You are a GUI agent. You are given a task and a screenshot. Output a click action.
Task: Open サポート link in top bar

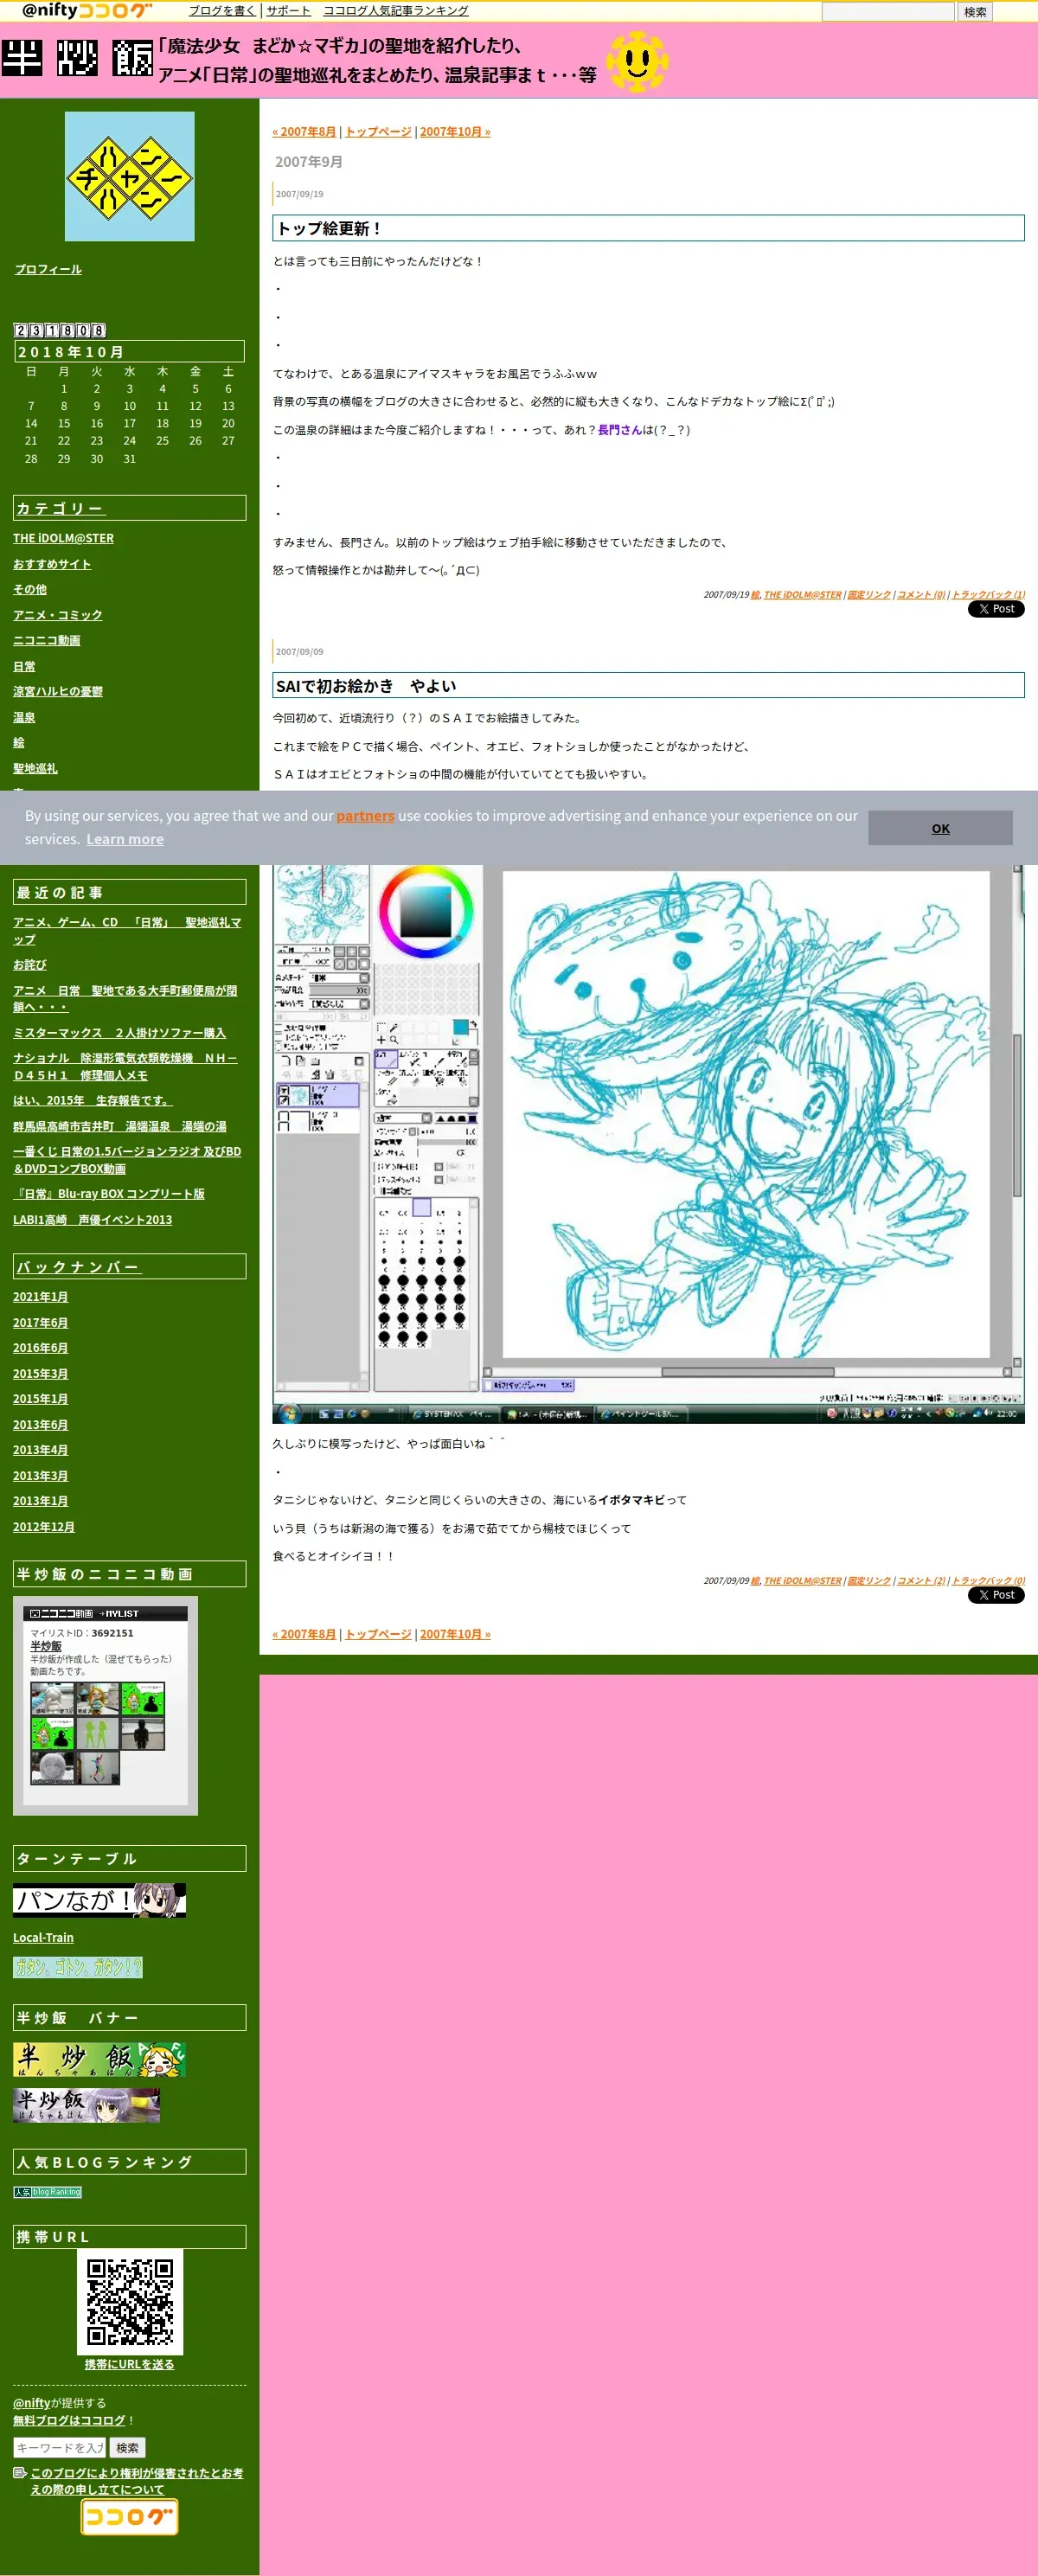pyautogui.click(x=288, y=11)
